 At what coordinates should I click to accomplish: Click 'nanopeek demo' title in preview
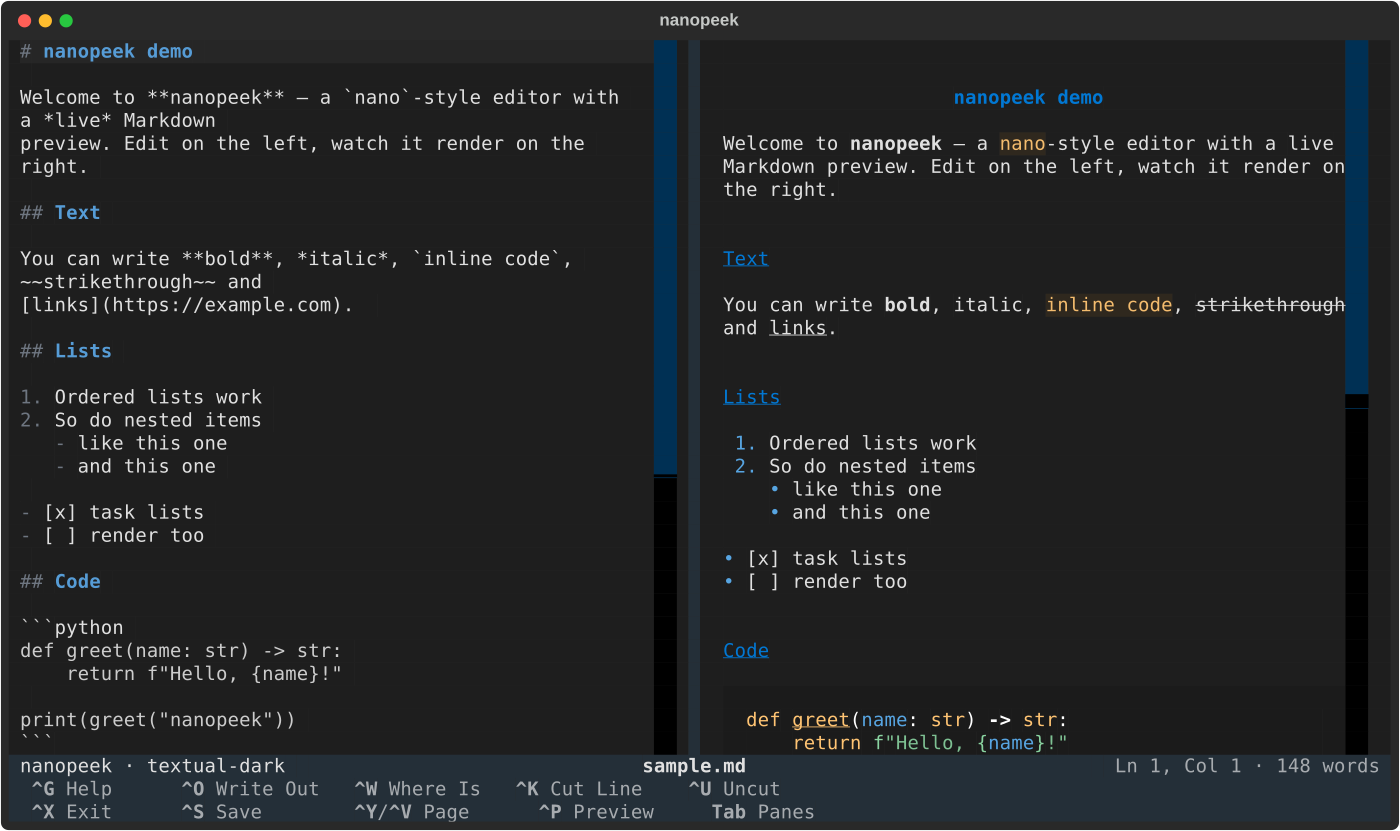point(1028,97)
